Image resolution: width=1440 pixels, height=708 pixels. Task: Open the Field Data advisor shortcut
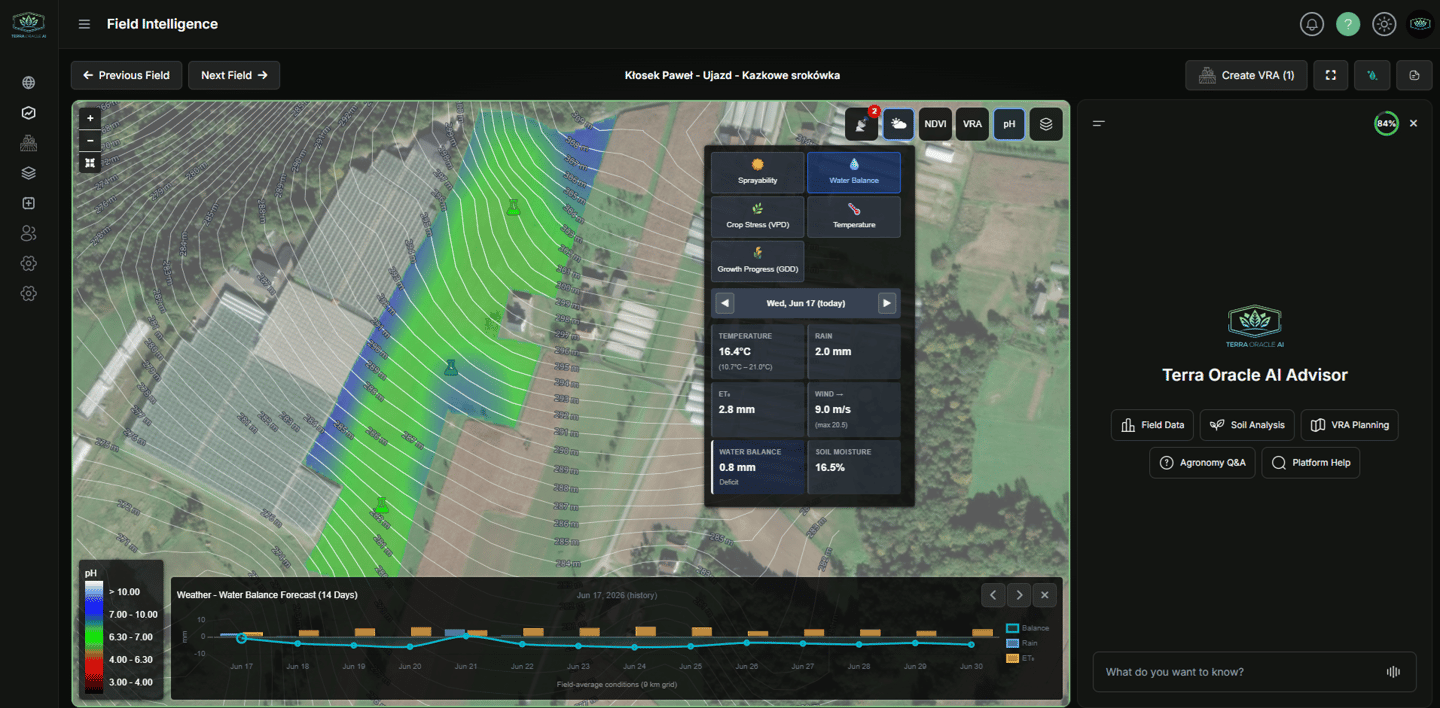tap(1152, 425)
